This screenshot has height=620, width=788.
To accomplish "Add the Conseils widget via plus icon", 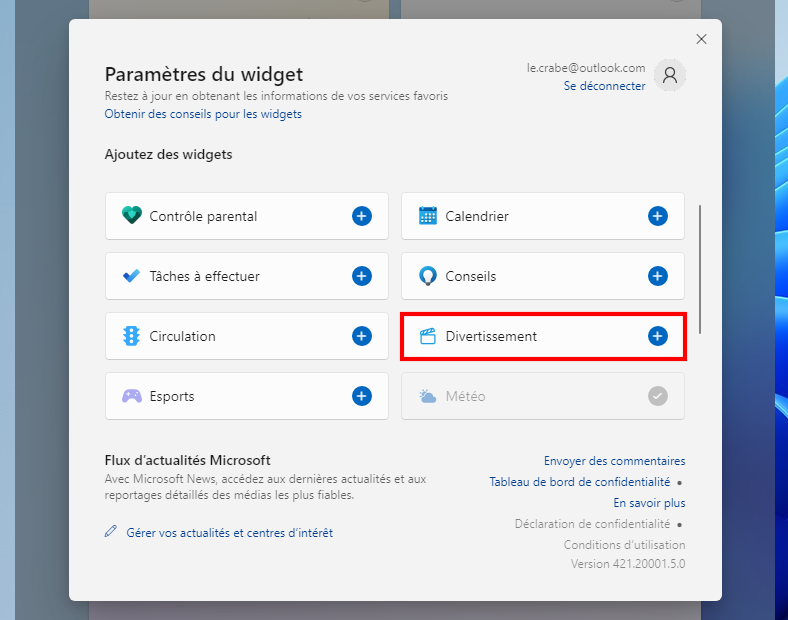I will 658,276.
